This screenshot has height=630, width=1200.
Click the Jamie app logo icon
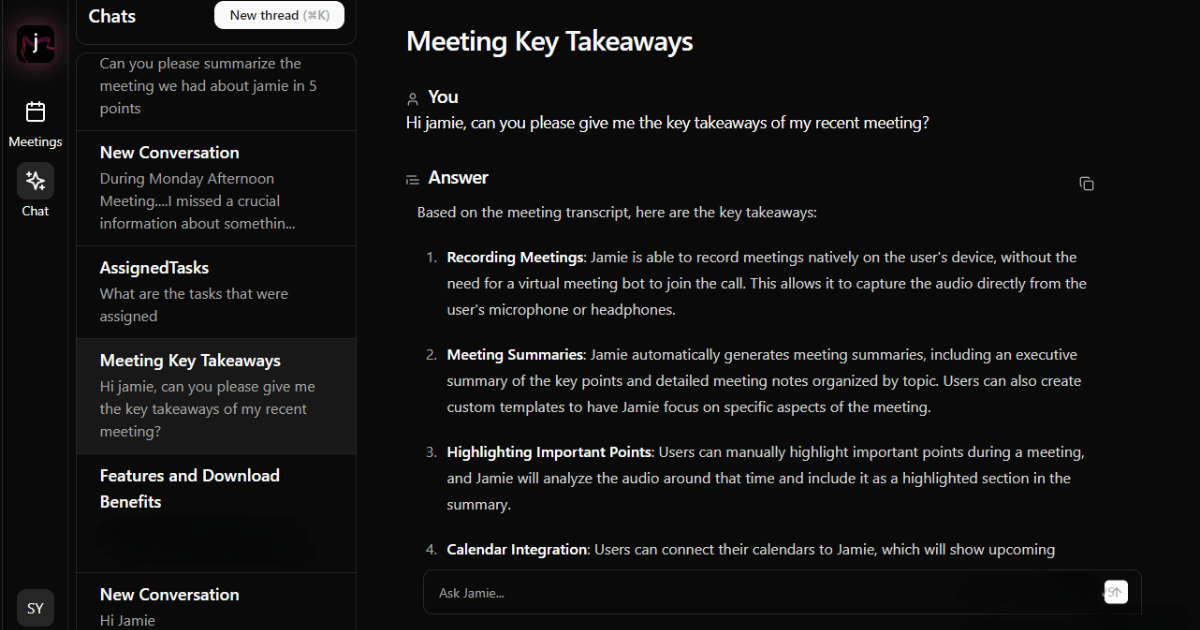[35, 44]
